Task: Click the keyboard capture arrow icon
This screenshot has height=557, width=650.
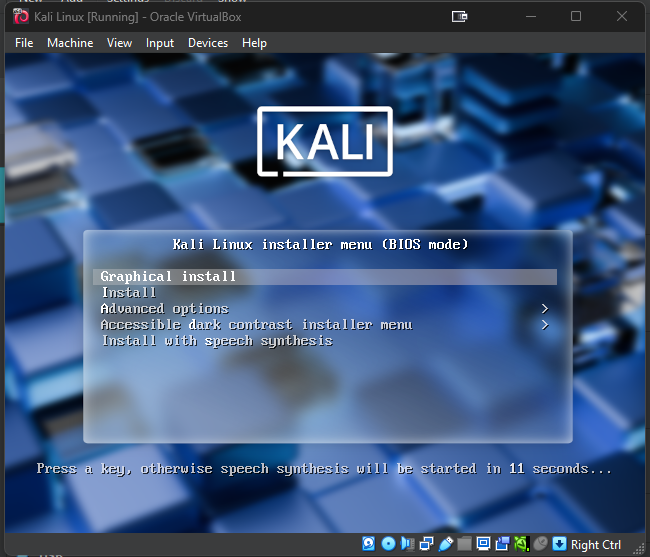Action: tap(559, 544)
